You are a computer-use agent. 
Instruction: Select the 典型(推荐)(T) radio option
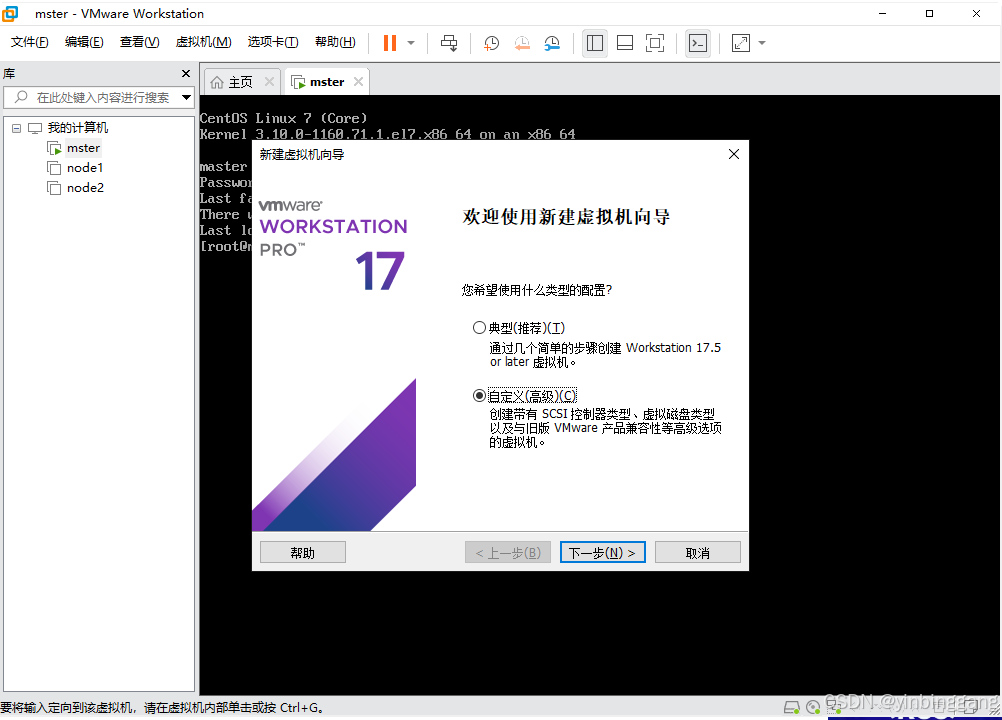[x=479, y=328]
